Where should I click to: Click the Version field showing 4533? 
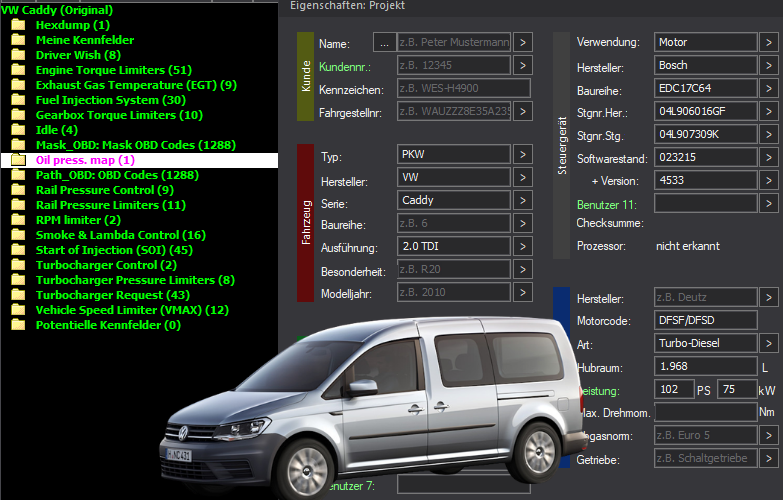tap(706, 180)
